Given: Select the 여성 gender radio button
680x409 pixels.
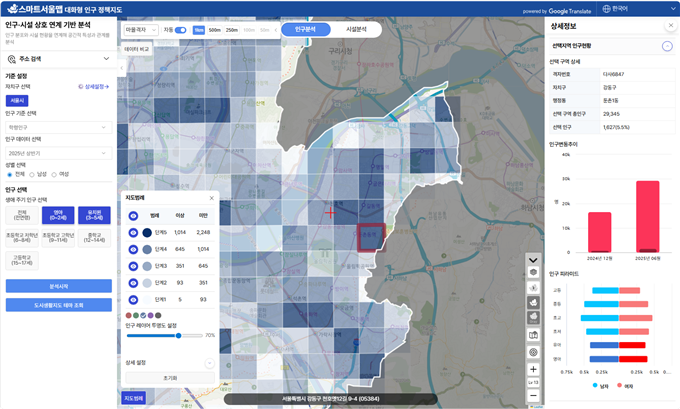Looking at the screenshot, I should pos(59,174).
